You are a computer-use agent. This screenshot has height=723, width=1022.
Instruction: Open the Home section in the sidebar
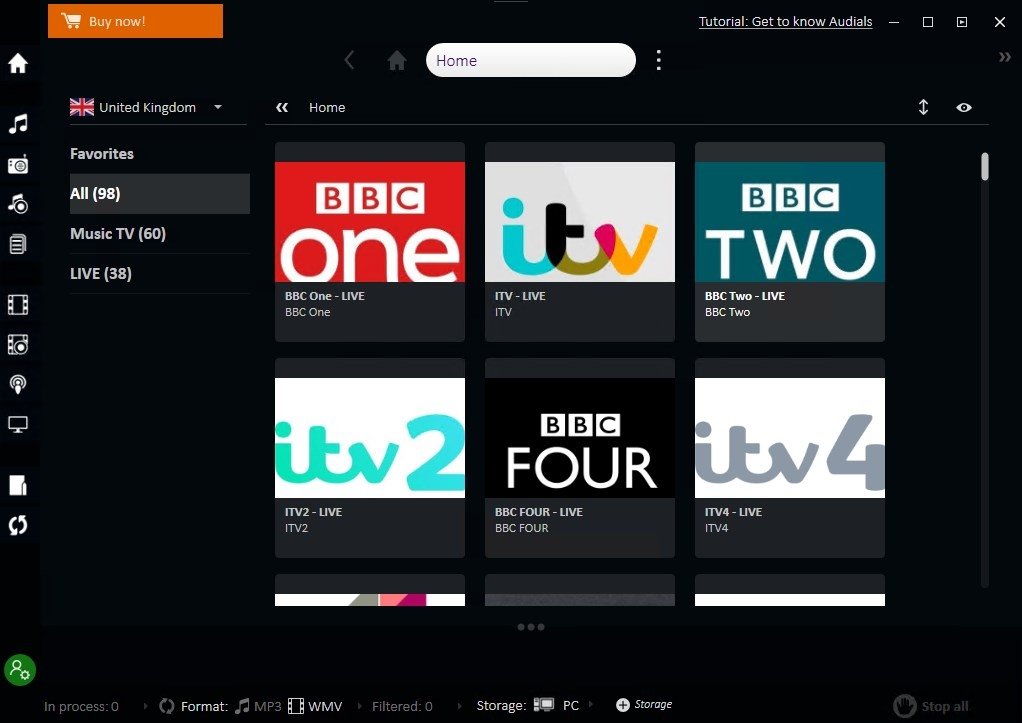click(x=18, y=63)
